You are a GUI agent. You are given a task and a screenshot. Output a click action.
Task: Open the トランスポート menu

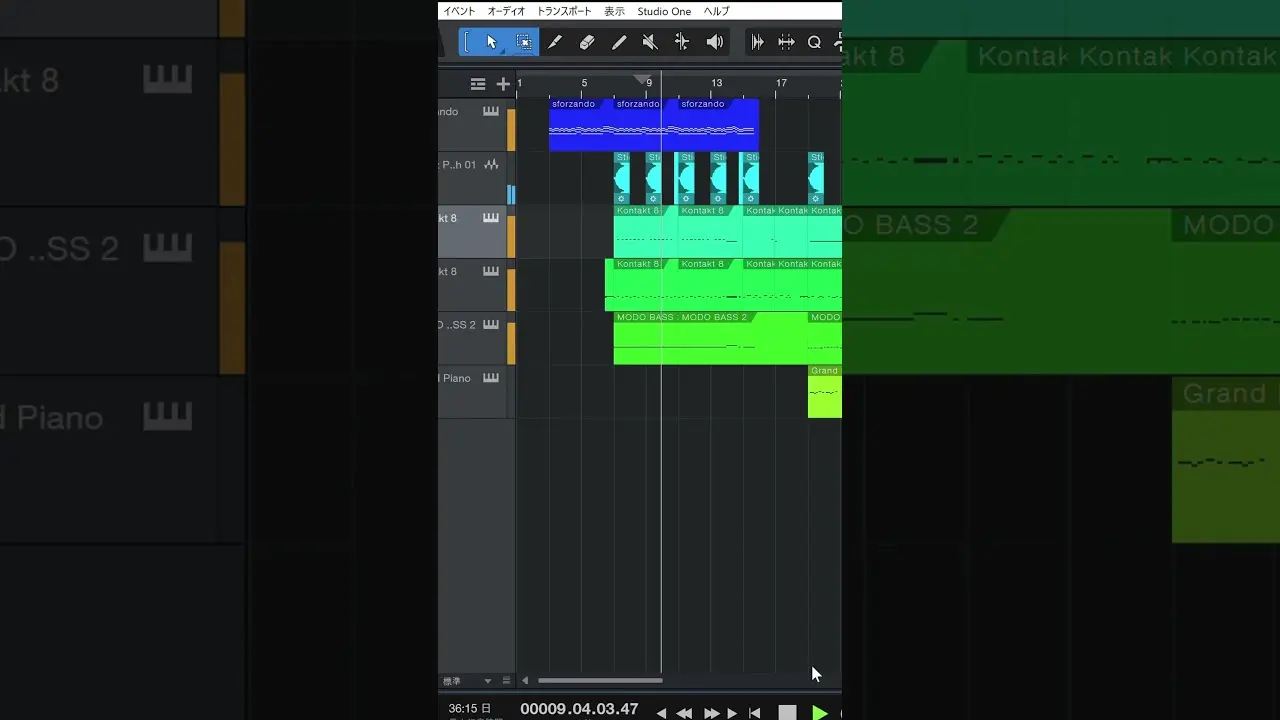[x=564, y=11]
